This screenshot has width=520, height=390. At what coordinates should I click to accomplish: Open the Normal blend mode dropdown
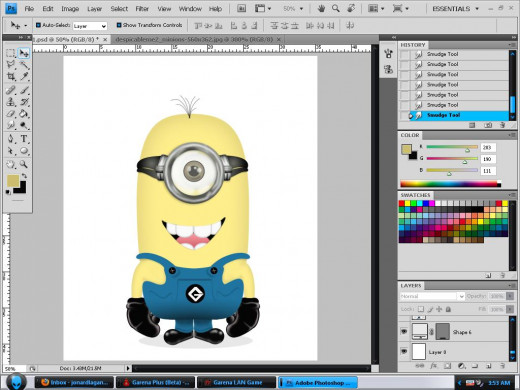(432, 296)
